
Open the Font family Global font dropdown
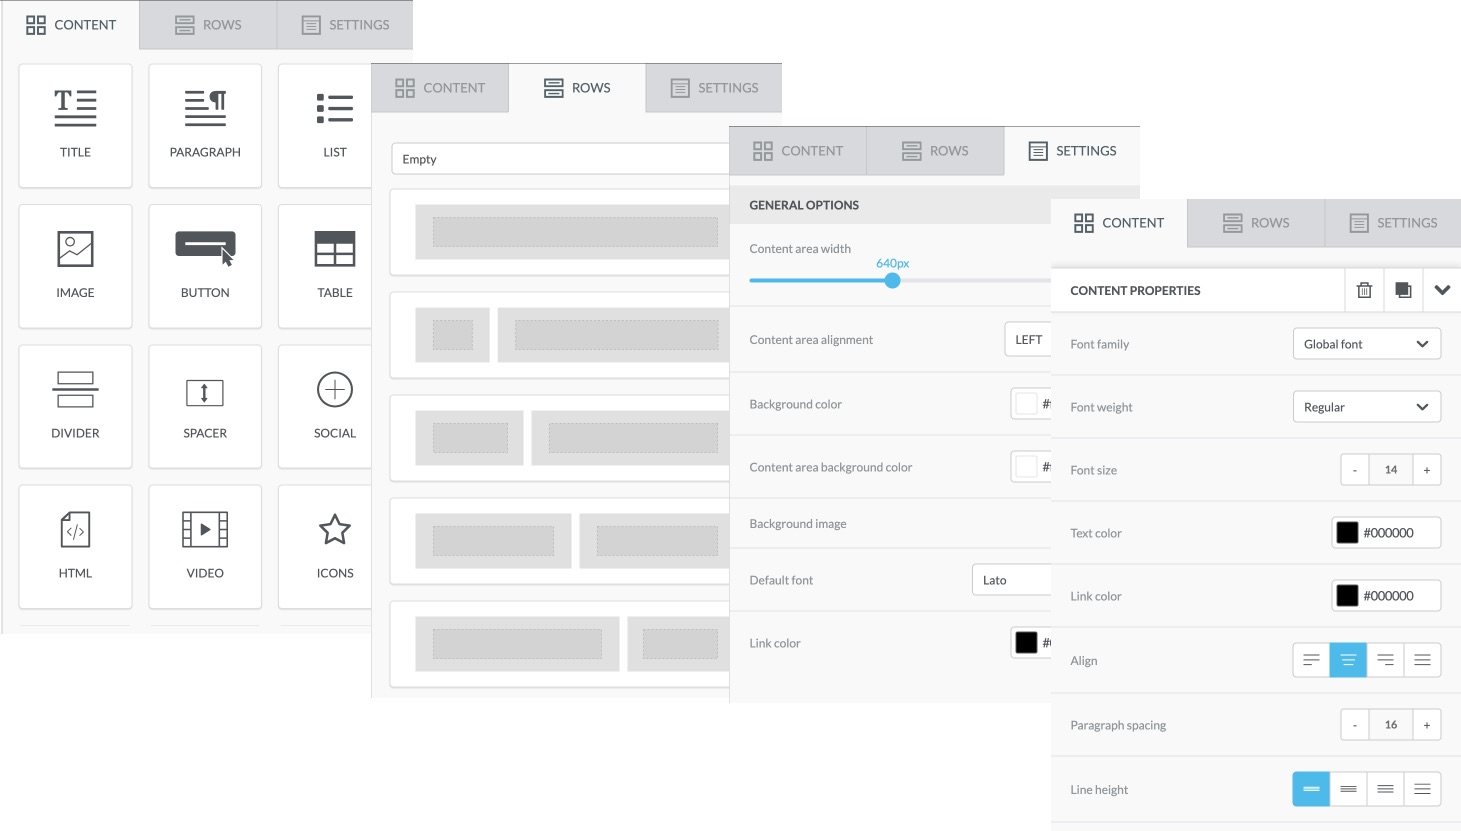(1366, 344)
